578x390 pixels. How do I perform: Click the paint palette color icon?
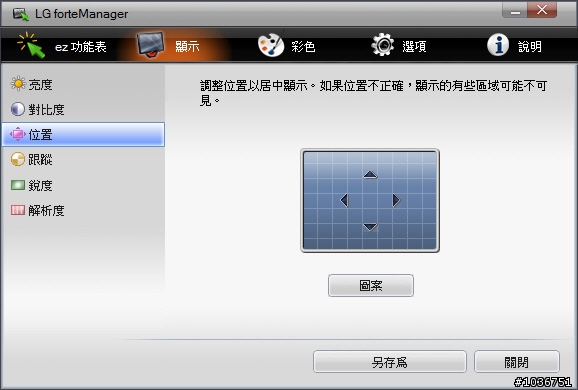[271, 45]
